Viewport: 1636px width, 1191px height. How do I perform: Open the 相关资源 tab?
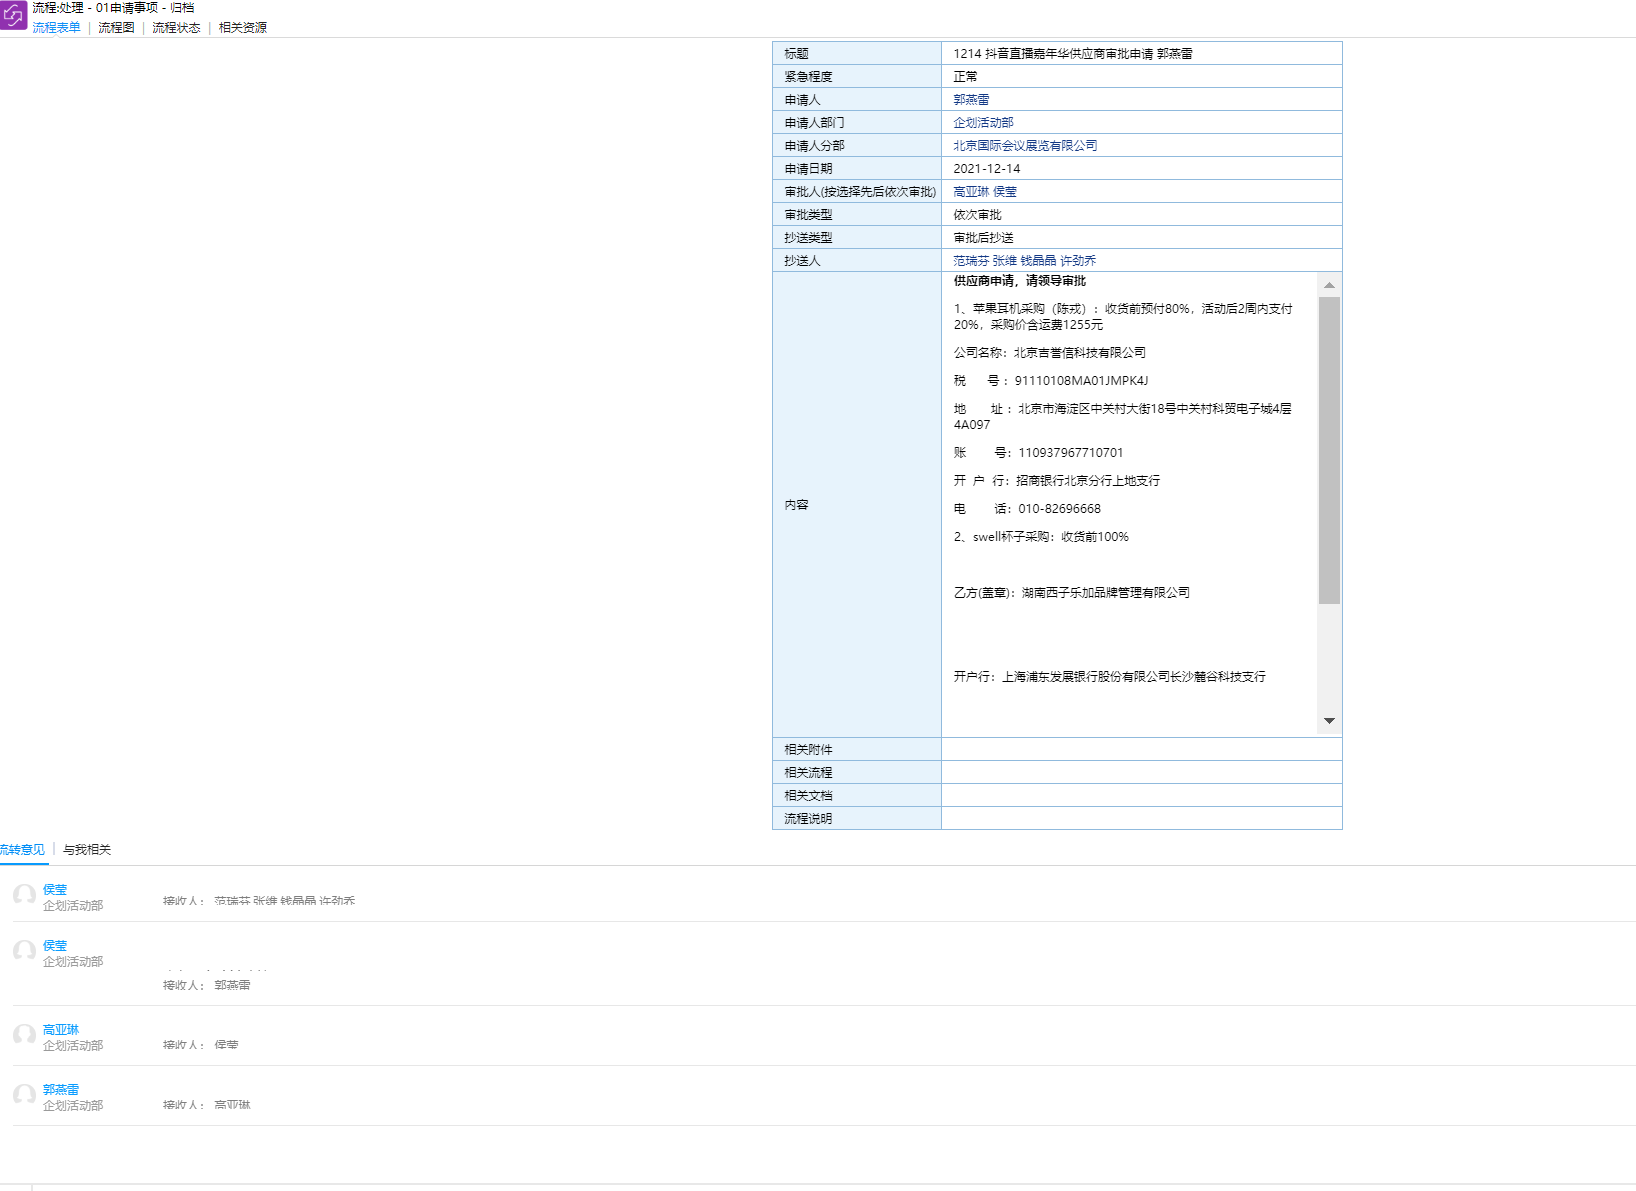[x=243, y=28]
